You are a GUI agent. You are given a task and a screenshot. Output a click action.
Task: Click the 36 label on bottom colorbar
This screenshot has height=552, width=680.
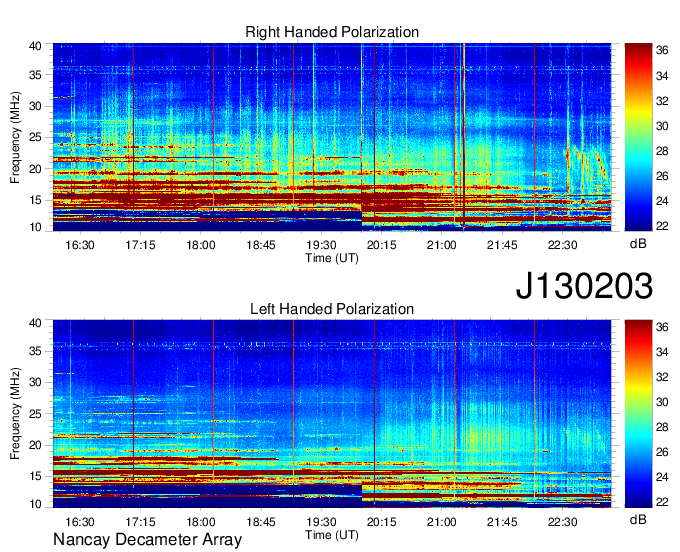pos(662,327)
